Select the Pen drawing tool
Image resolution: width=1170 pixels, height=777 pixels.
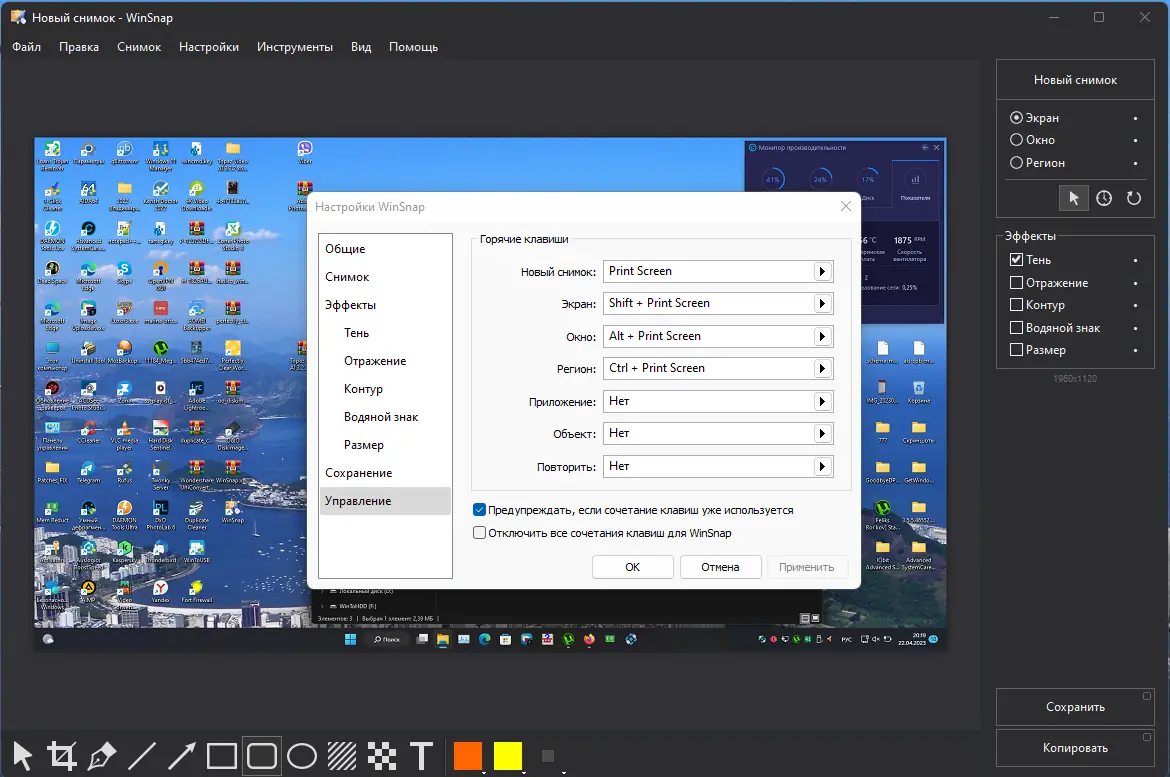tap(101, 756)
